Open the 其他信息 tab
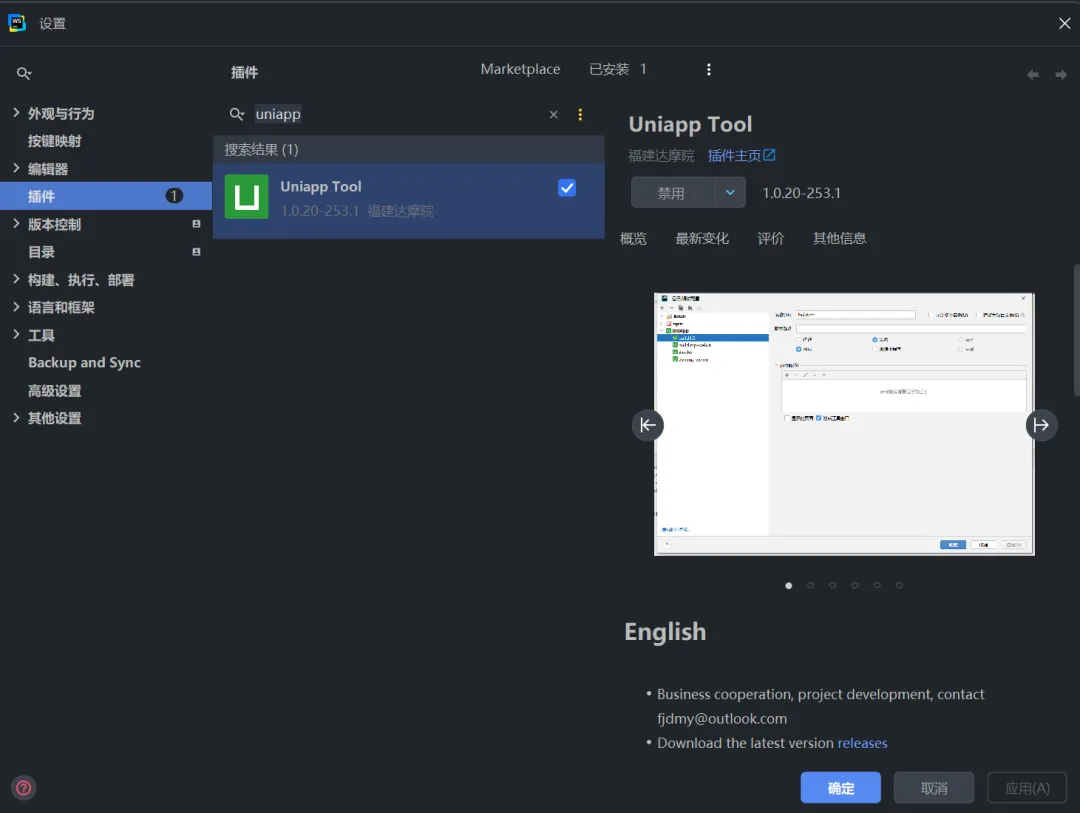The width and height of the screenshot is (1080, 813). pos(840,238)
